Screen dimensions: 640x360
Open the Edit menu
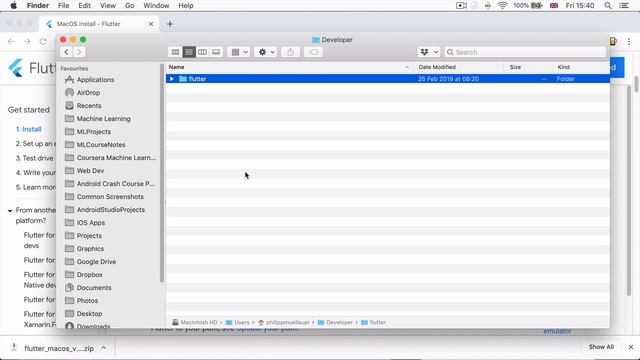84,6
